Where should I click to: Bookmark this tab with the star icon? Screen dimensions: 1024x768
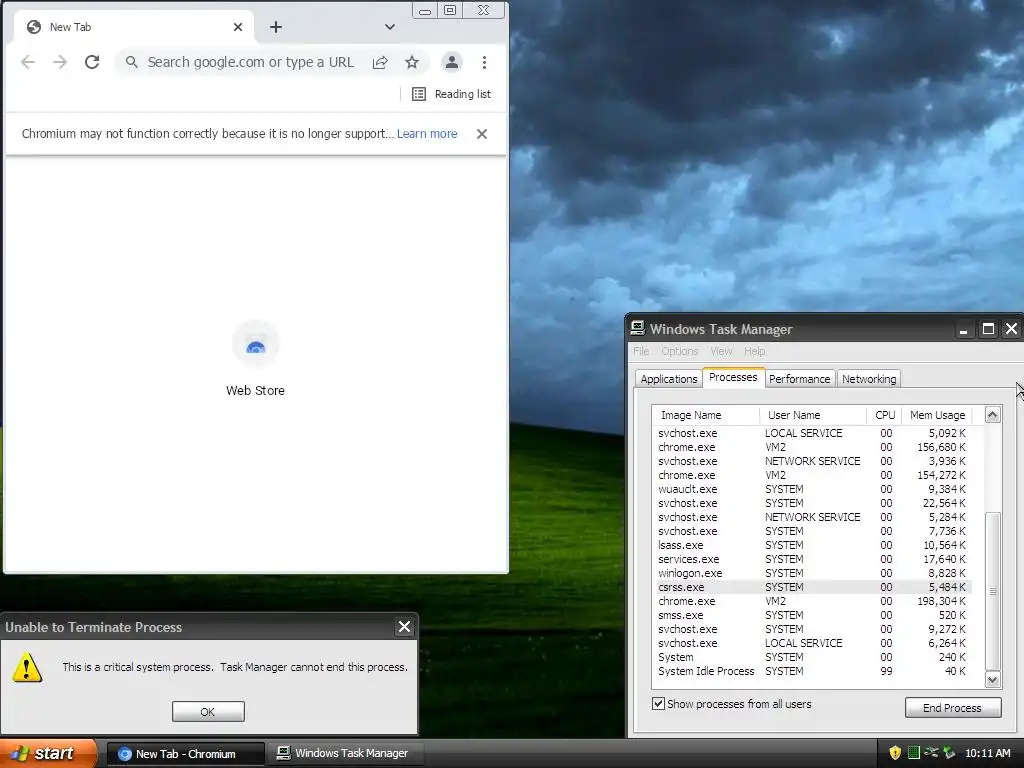click(x=411, y=62)
